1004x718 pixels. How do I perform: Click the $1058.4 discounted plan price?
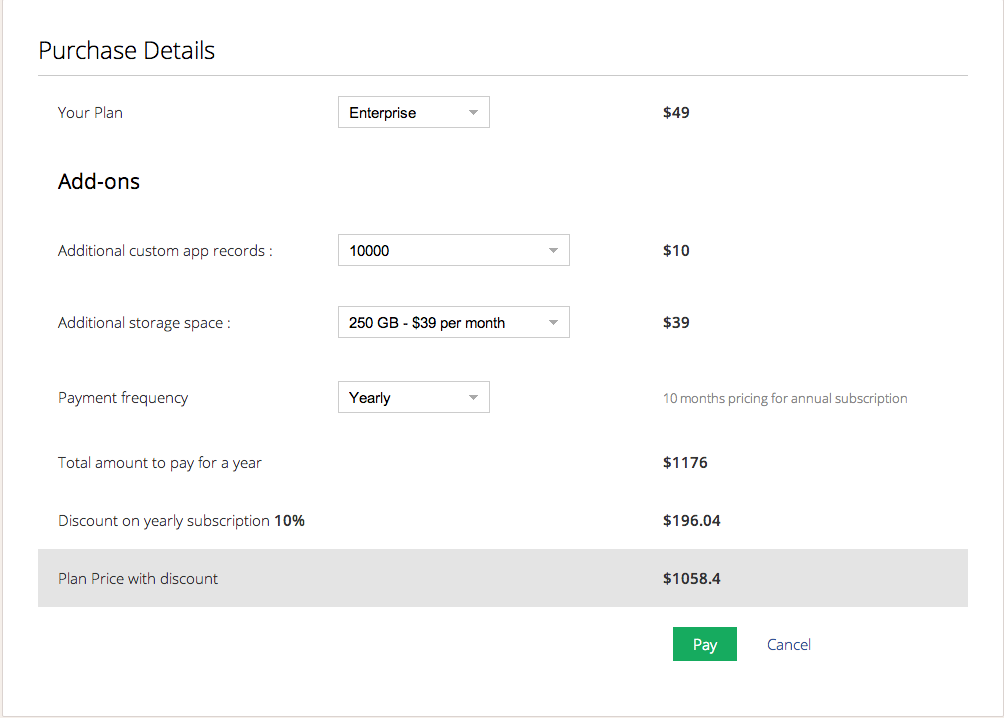point(690,579)
